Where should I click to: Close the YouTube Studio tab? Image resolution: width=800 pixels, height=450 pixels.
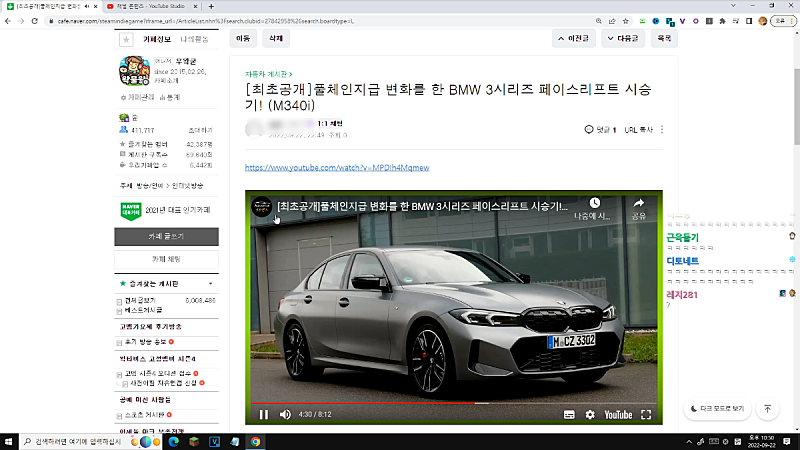pyautogui.click(x=195, y=6)
